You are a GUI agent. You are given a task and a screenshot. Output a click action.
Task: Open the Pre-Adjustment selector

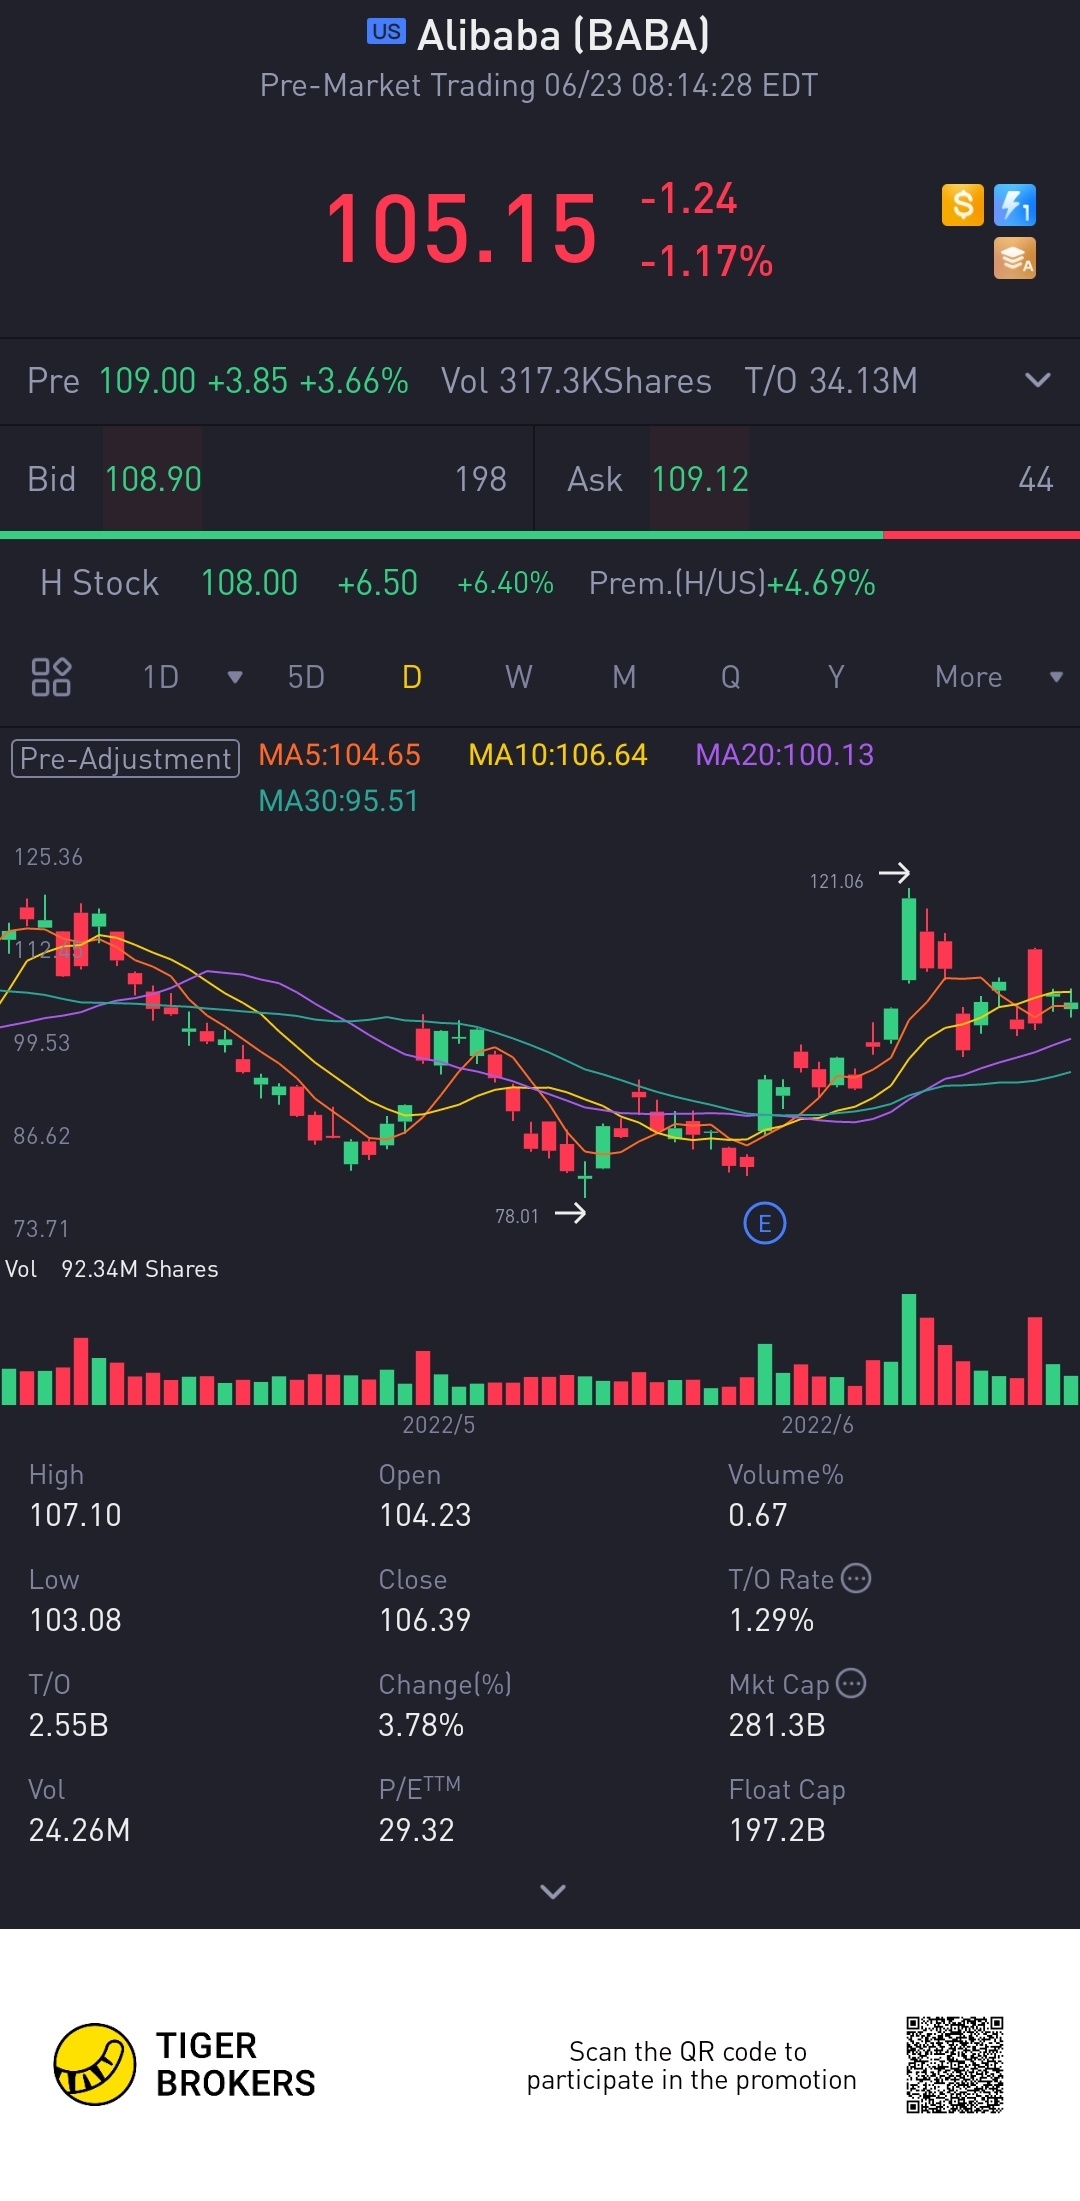point(125,758)
